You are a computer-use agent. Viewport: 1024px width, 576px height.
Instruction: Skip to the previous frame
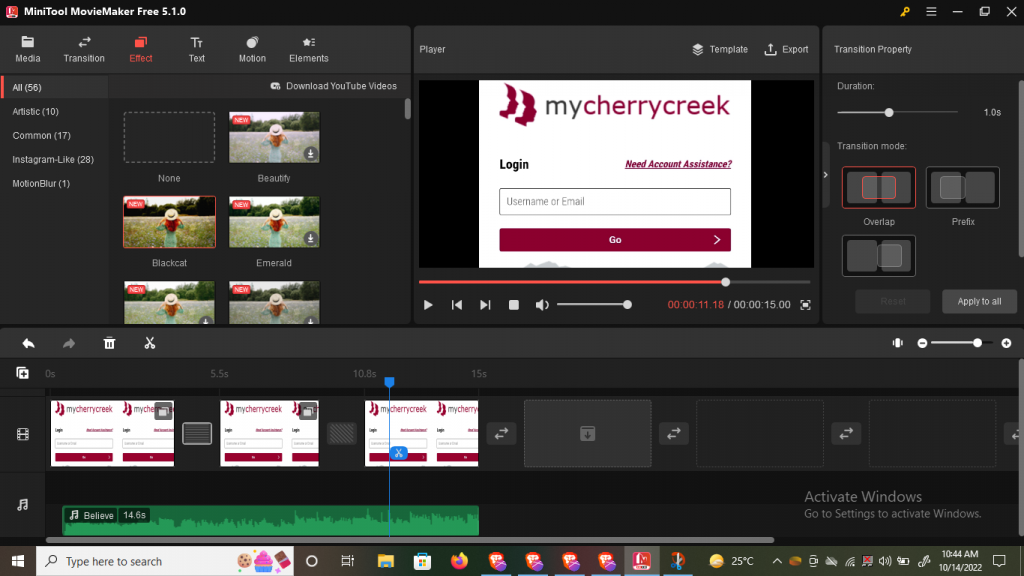click(x=456, y=305)
